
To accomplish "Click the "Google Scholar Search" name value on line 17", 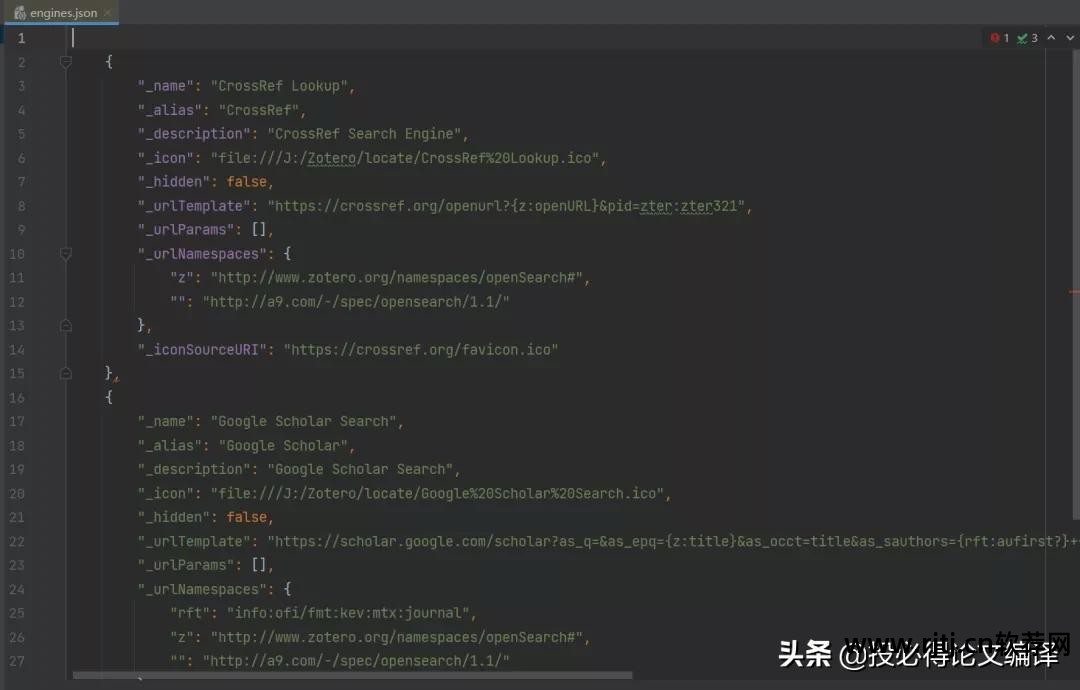I will click(304, 421).
